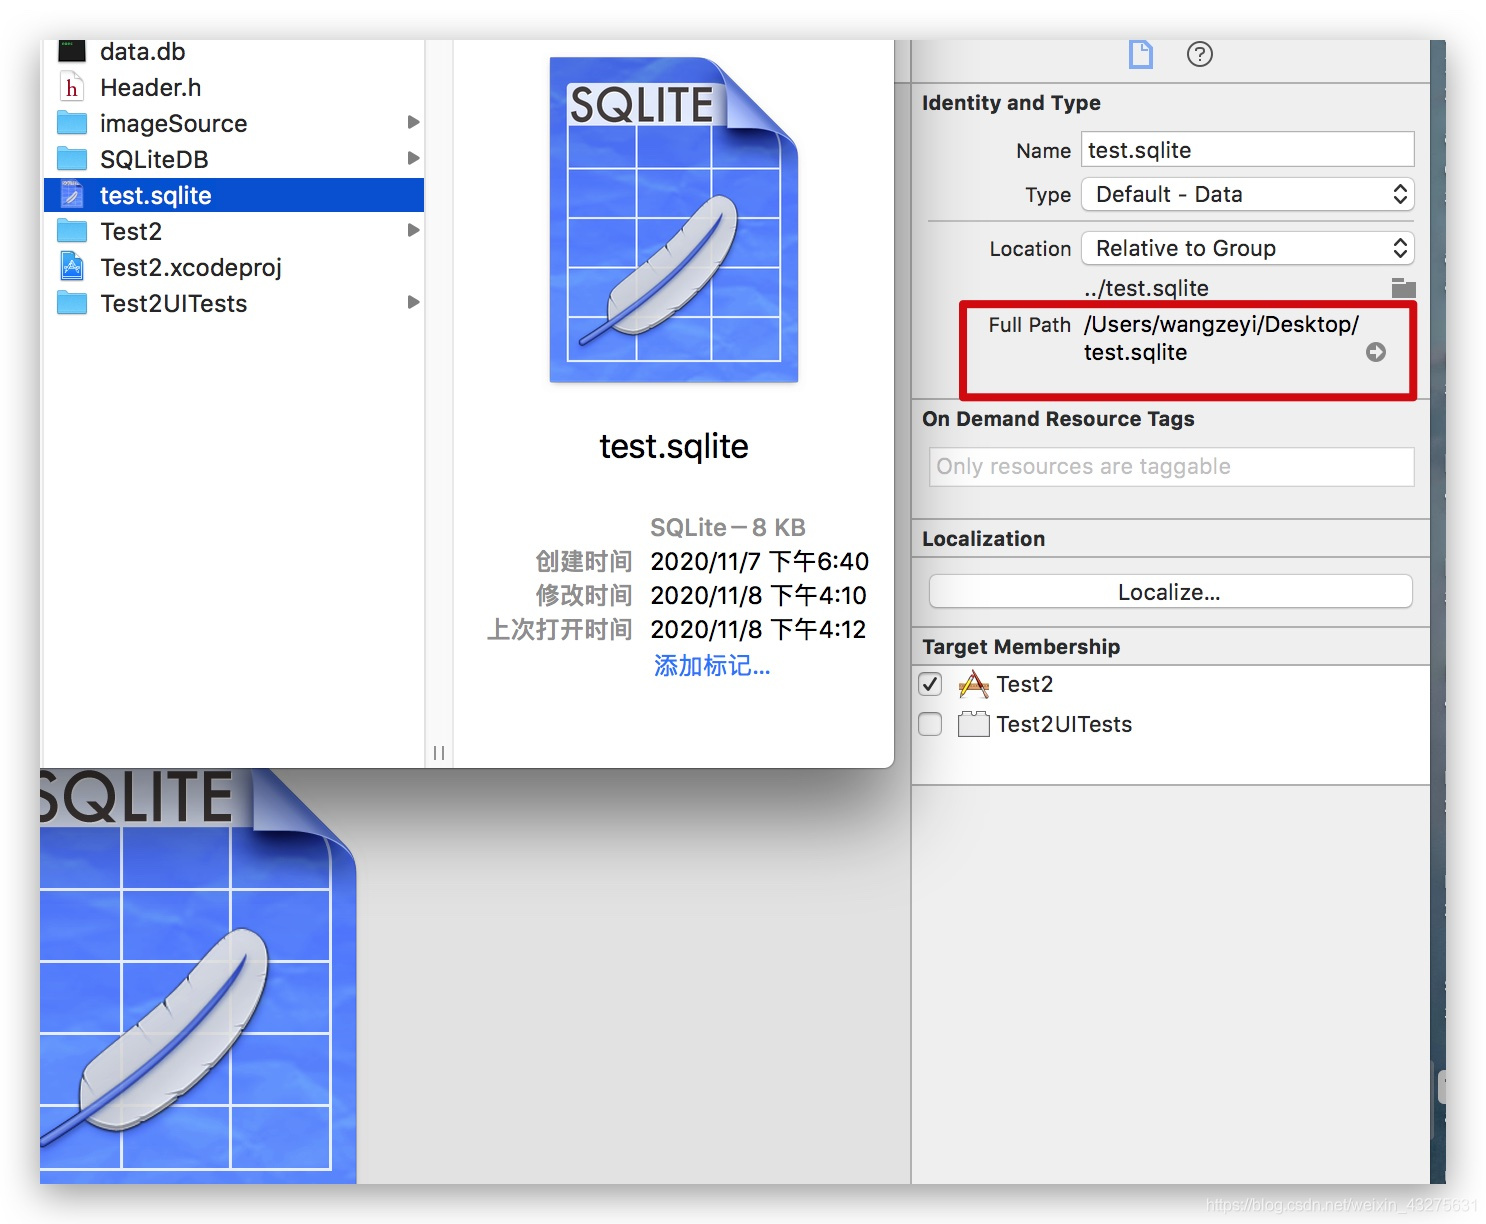Click the test.sqlite file icon in list
1486x1224 pixels.
pos(72,194)
